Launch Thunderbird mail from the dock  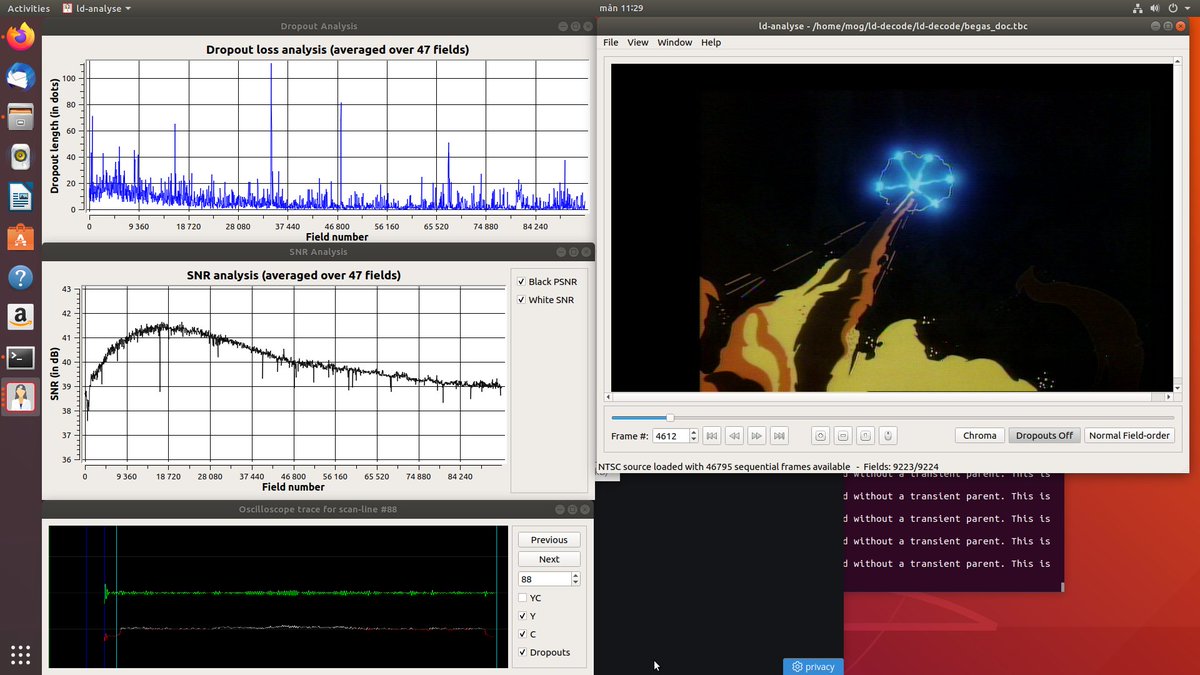pyautogui.click(x=21, y=77)
